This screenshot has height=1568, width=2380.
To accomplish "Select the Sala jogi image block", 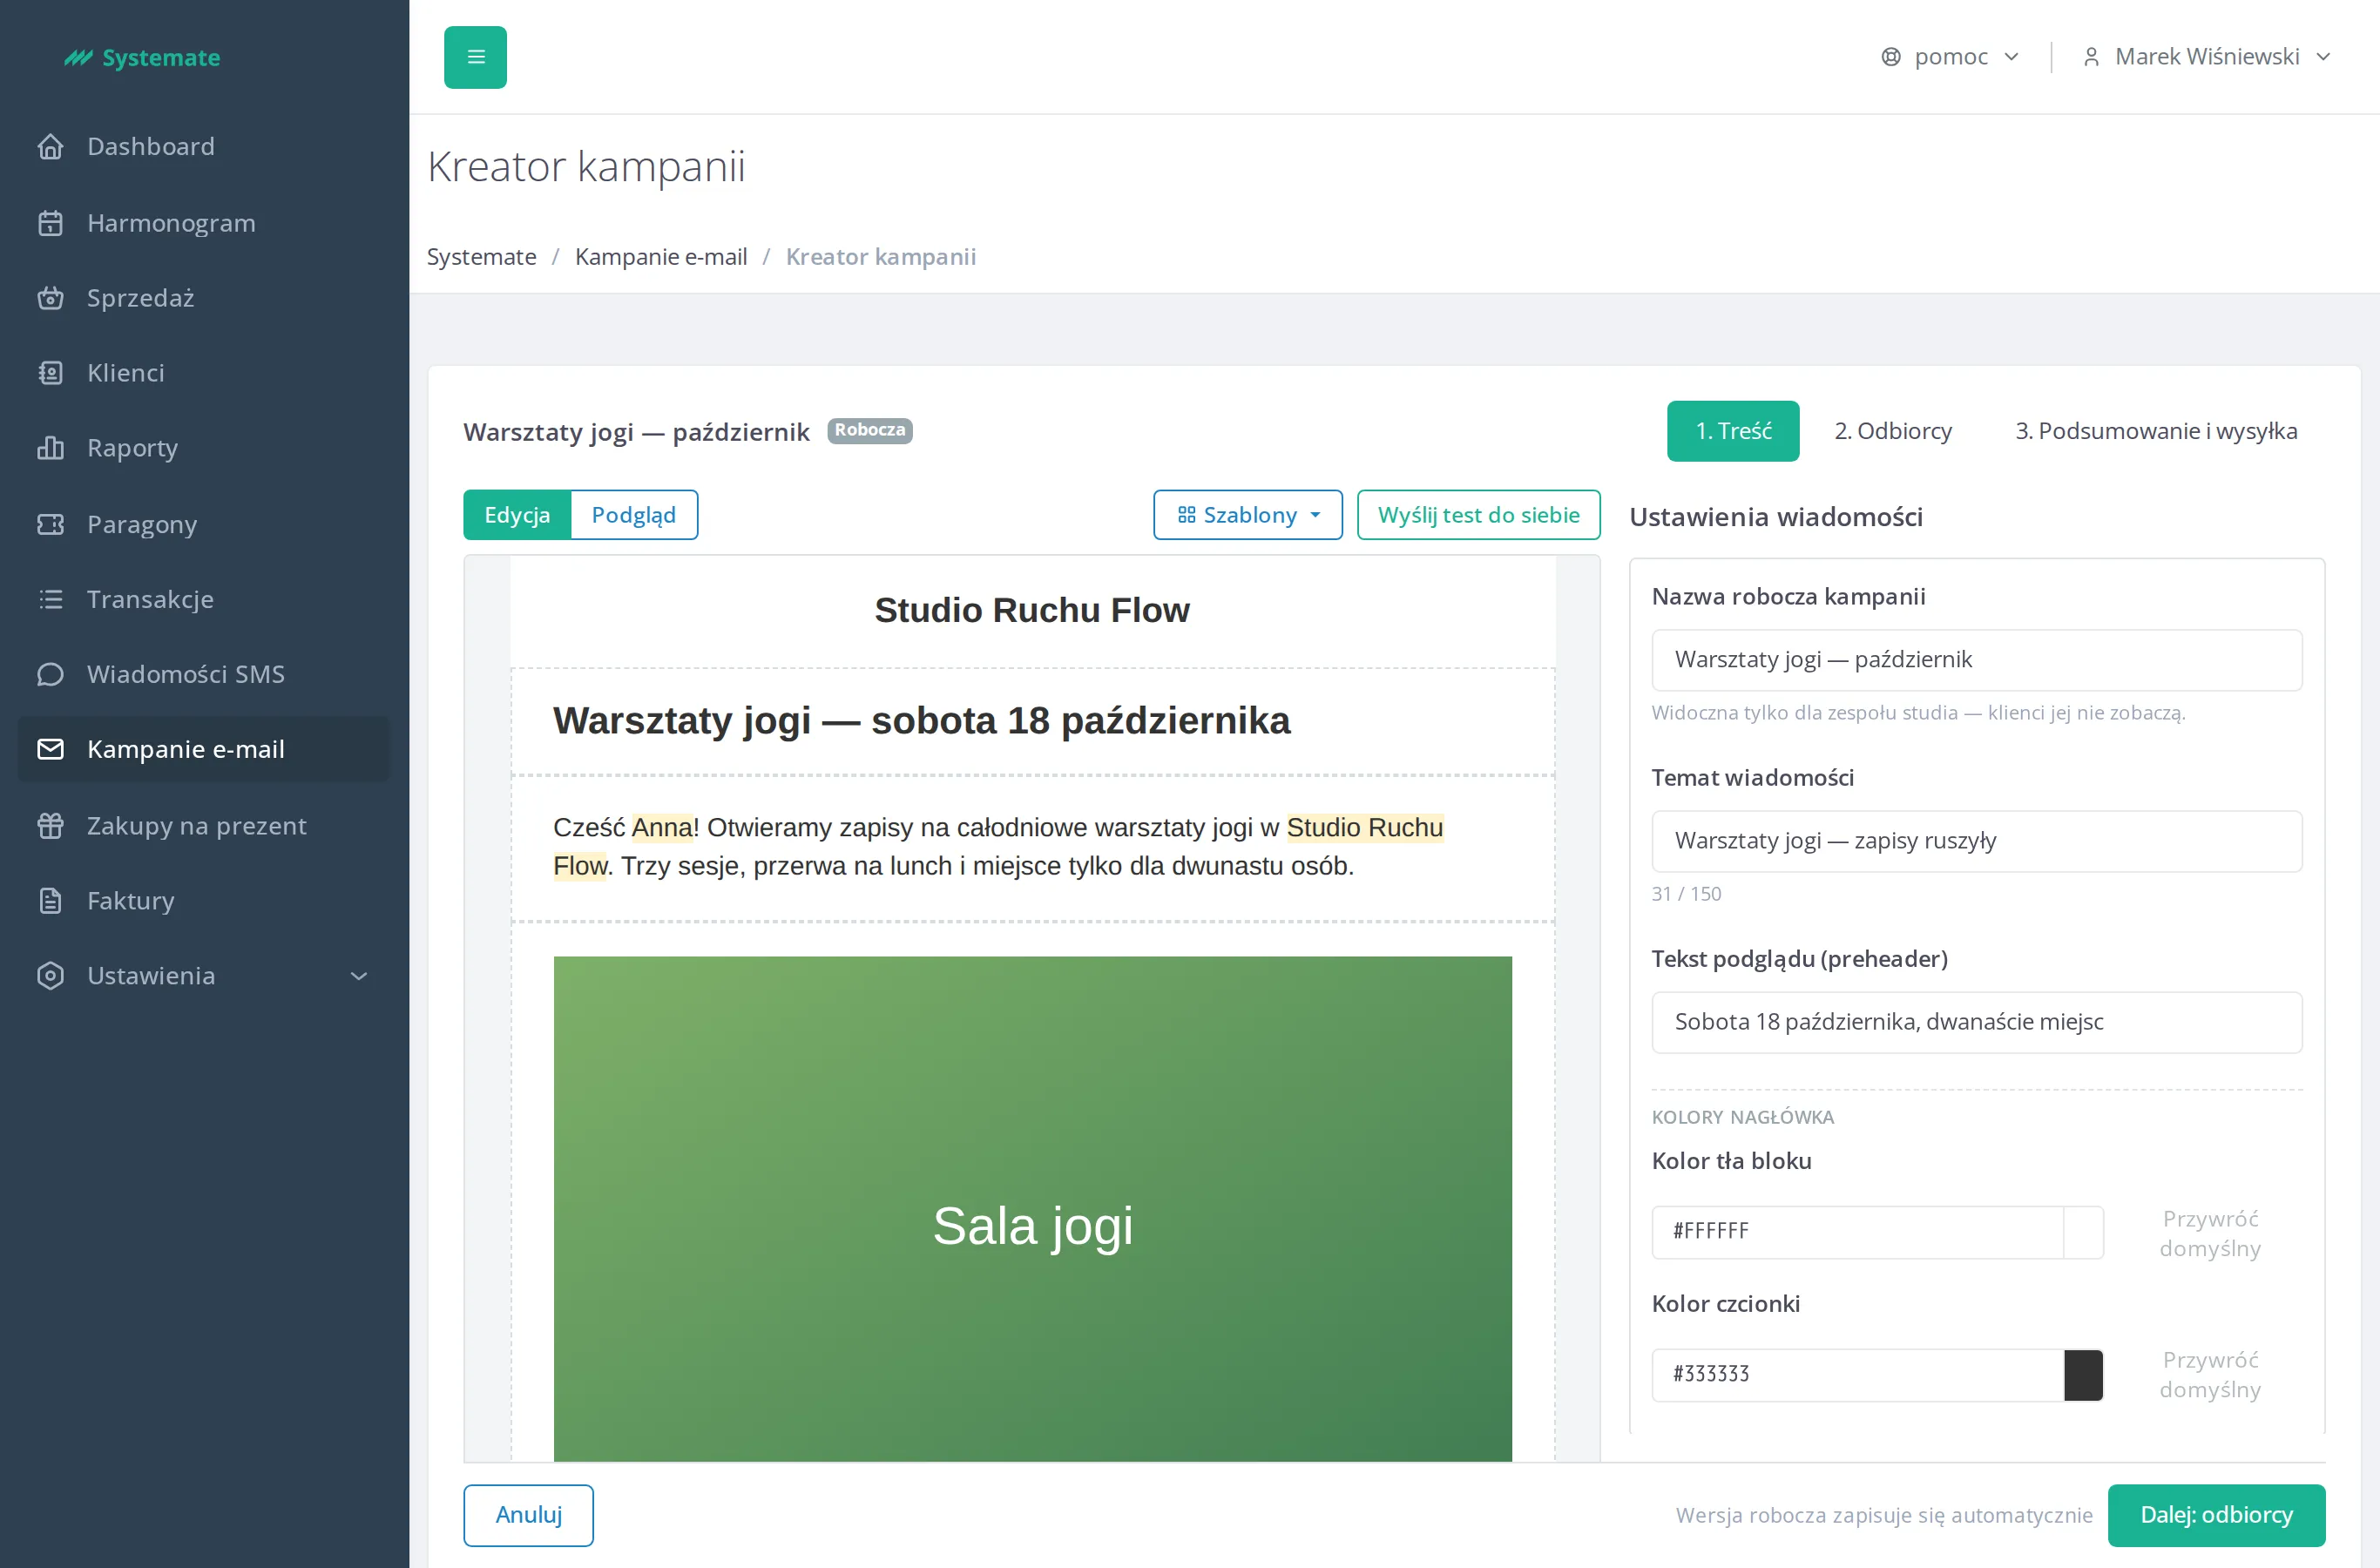I will pyautogui.click(x=1032, y=1208).
